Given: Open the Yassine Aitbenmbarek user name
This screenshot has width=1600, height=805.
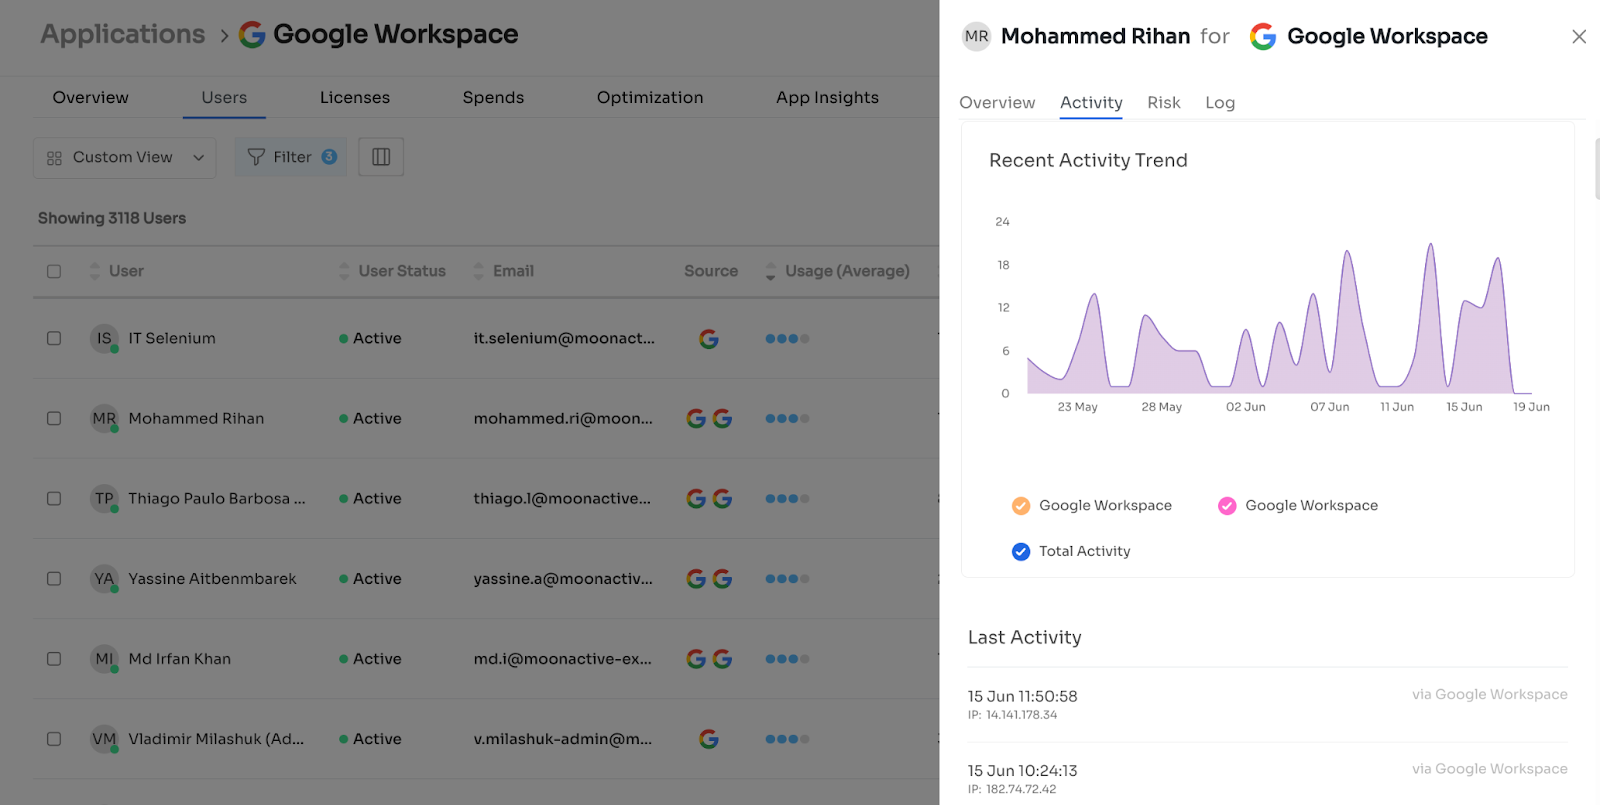Looking at the screenshot, I should tap(212, 579).
